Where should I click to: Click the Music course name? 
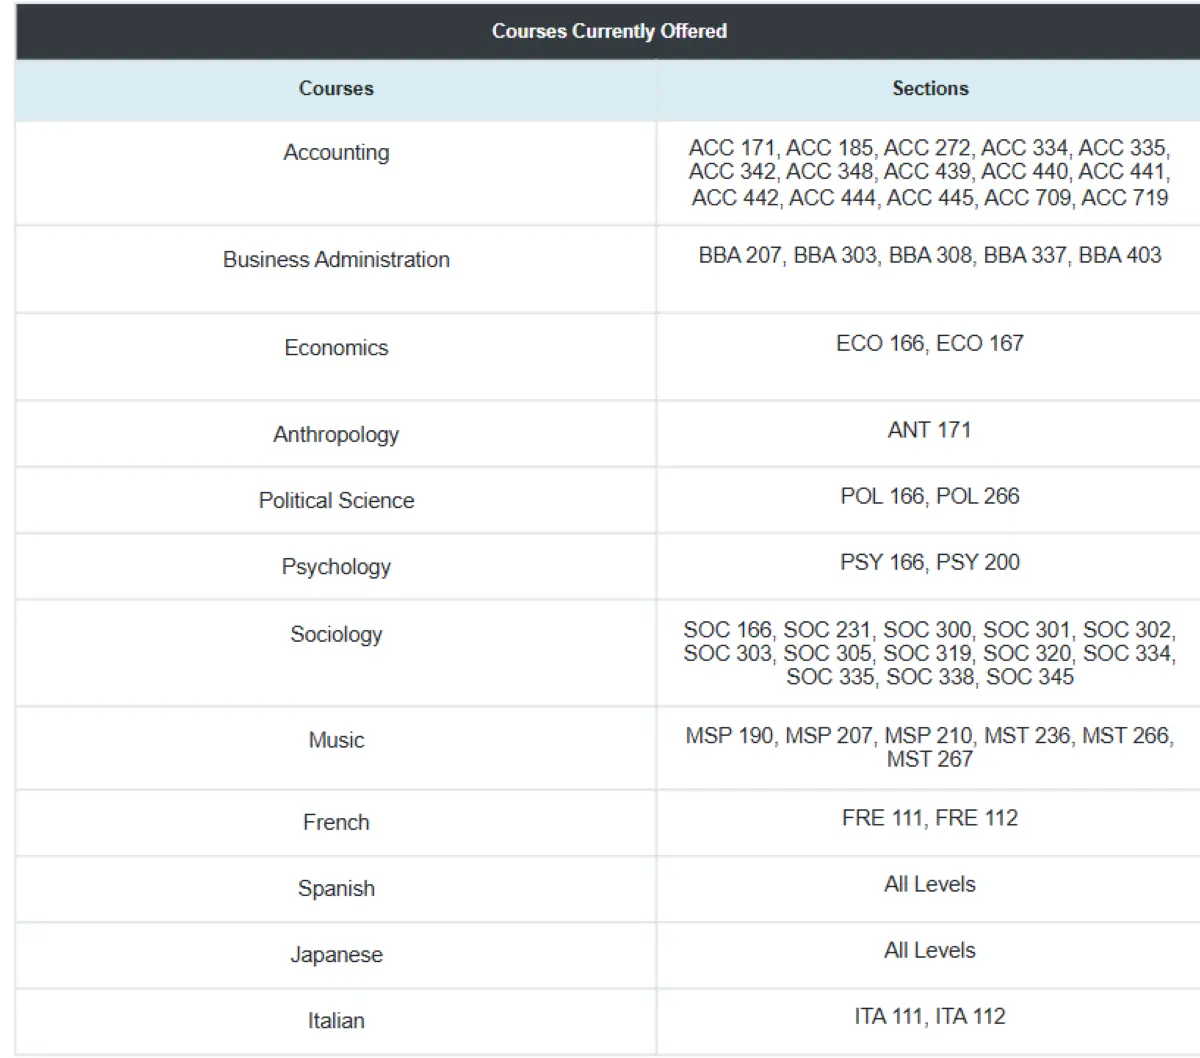tap(336, 740)
